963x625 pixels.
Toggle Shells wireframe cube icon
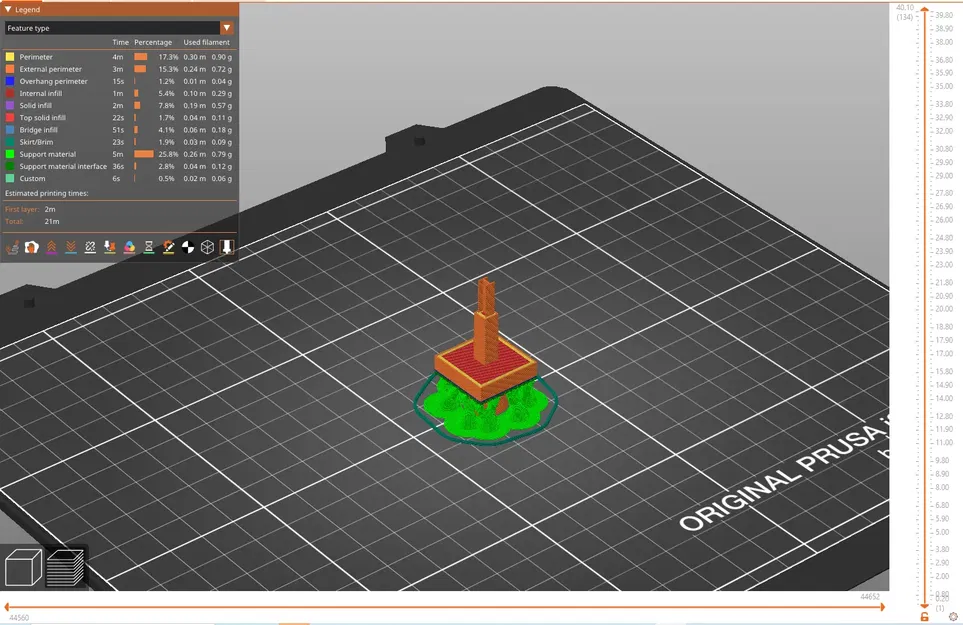click(208, 247)
